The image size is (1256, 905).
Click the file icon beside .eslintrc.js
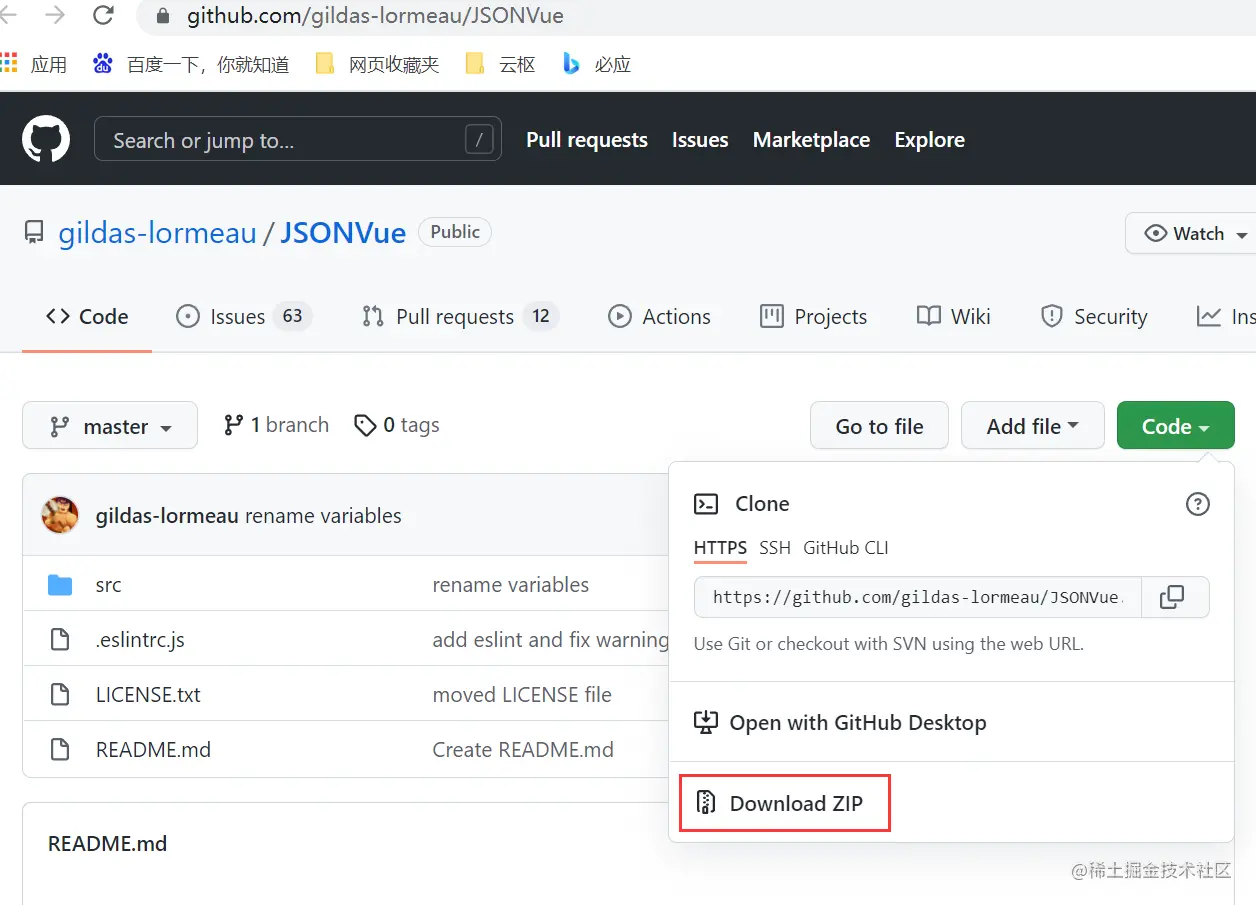pos(60,640)
